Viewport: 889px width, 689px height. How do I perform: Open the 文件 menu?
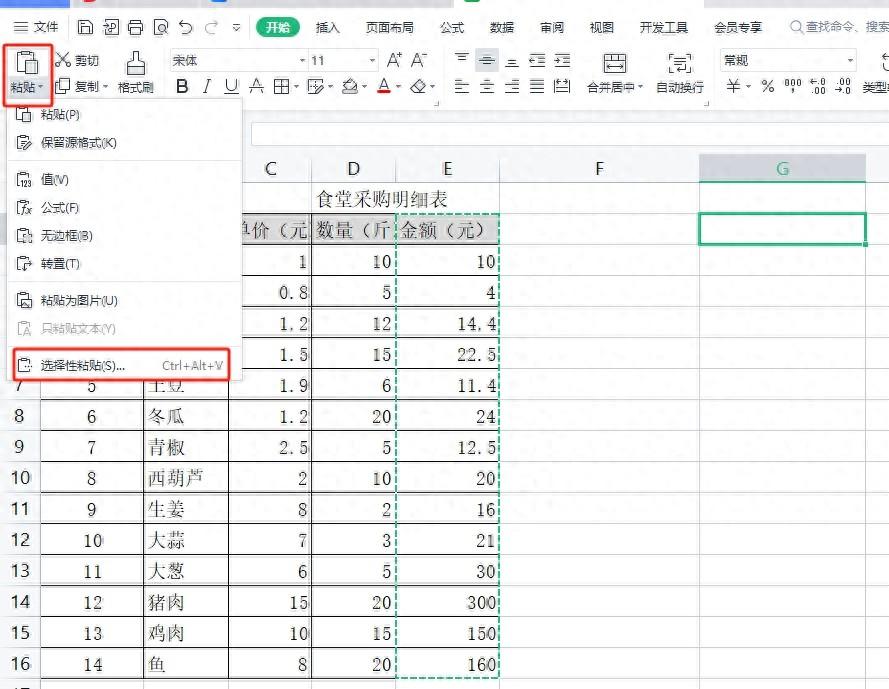[35, 27]
